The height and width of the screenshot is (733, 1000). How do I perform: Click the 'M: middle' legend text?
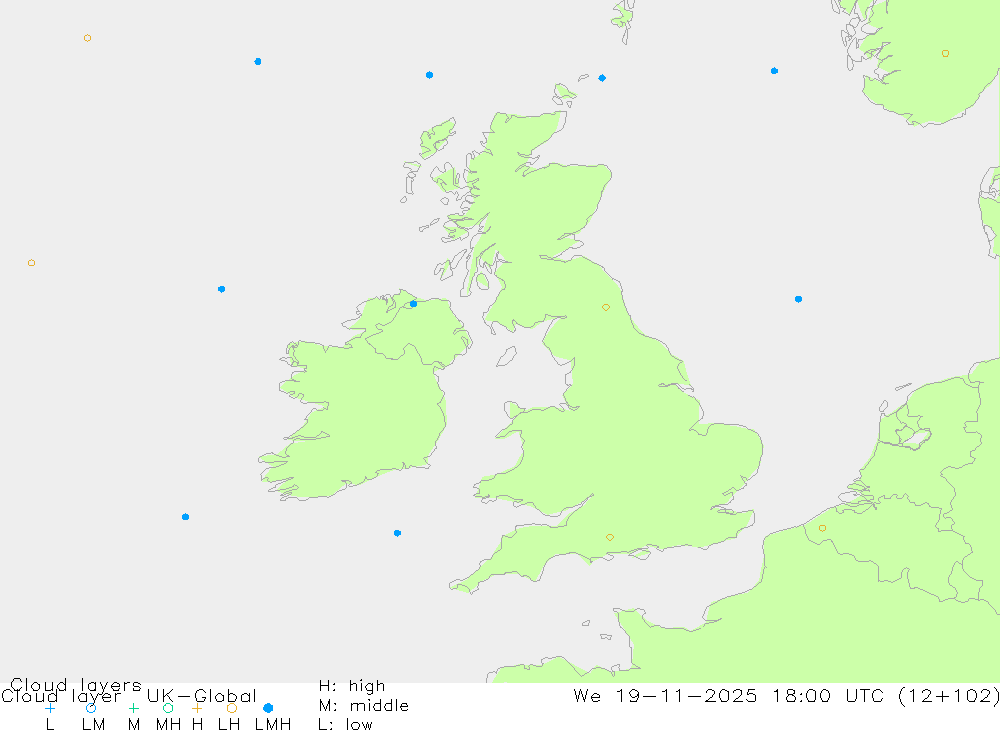pos(364,706)
